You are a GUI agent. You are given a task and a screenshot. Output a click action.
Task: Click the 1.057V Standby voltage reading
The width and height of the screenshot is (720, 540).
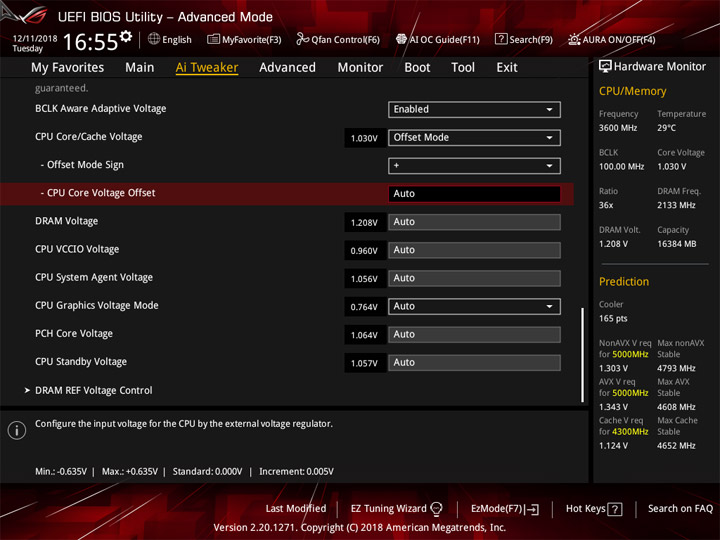click(x=364, y=363)
